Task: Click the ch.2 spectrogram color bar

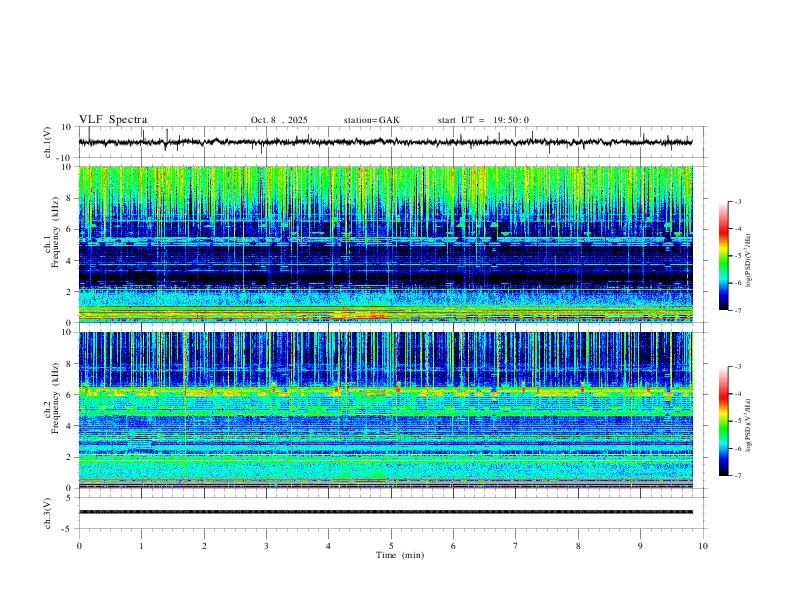Action: click(x=723, y=421)
